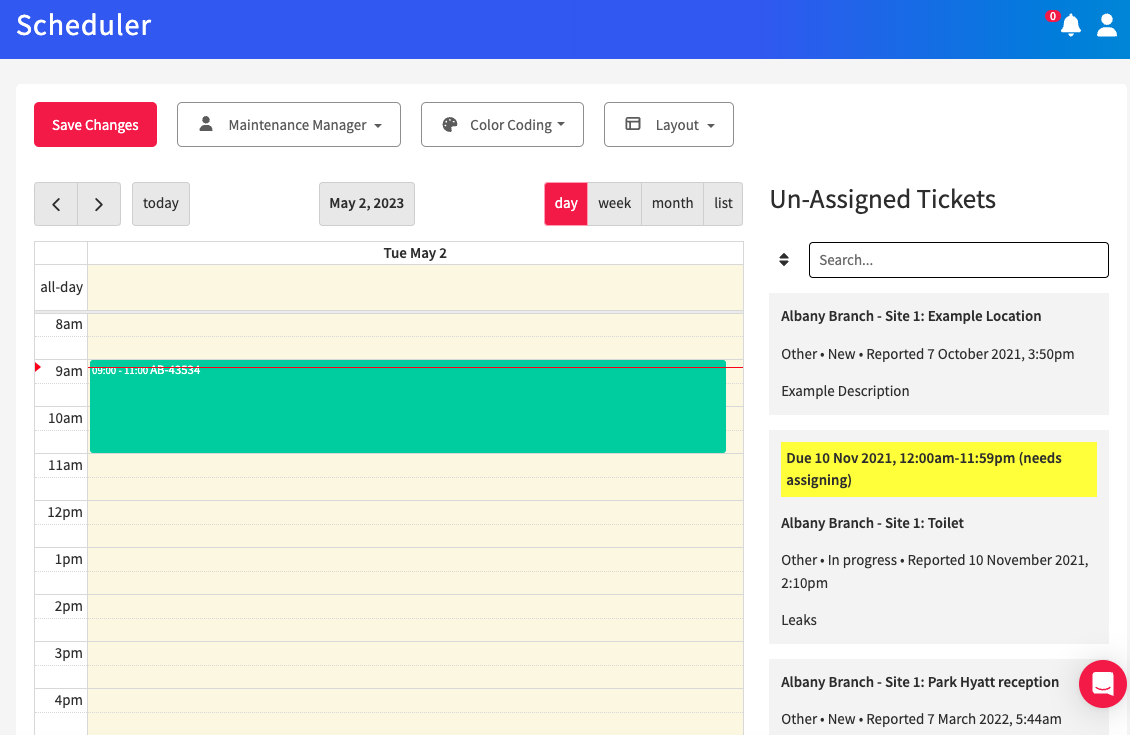This screenshot has width=1130, height=735.
Task: Click the palette icon on Color Coding button
Action: point(449,124)
